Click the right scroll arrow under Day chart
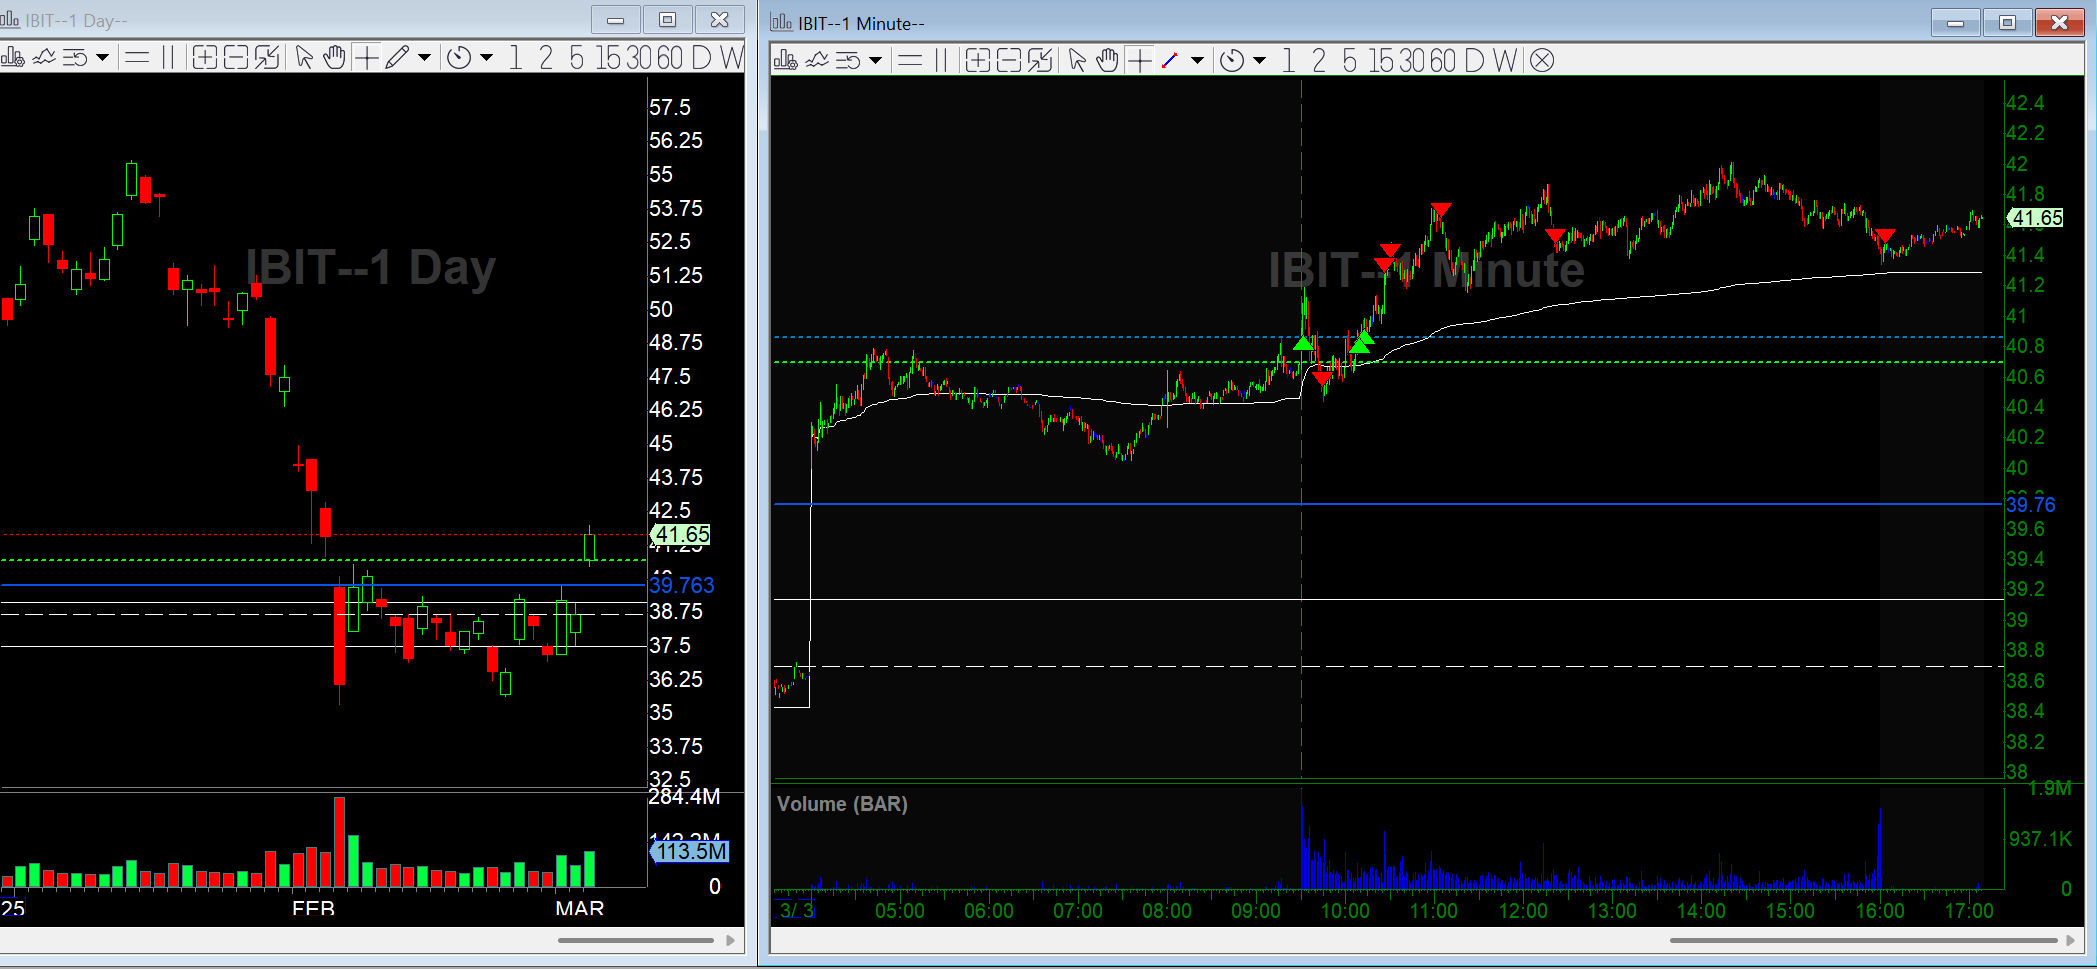The height and width of the screenshot is (969, 2097). (x=731, y=940)
